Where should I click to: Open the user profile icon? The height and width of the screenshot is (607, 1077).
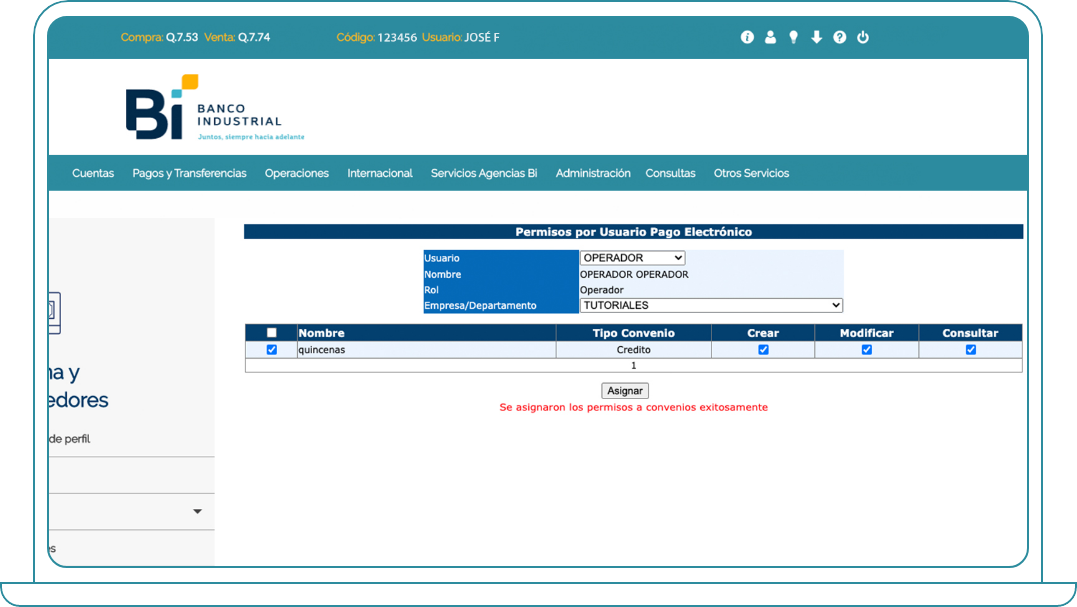pyautogui.click(x=771, y=37)
